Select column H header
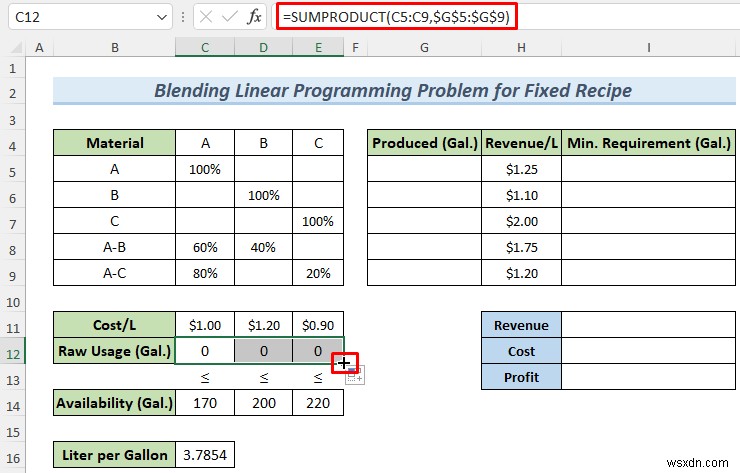Image resolution: width=740 pixels, height=473 pixels. (521, 48)
